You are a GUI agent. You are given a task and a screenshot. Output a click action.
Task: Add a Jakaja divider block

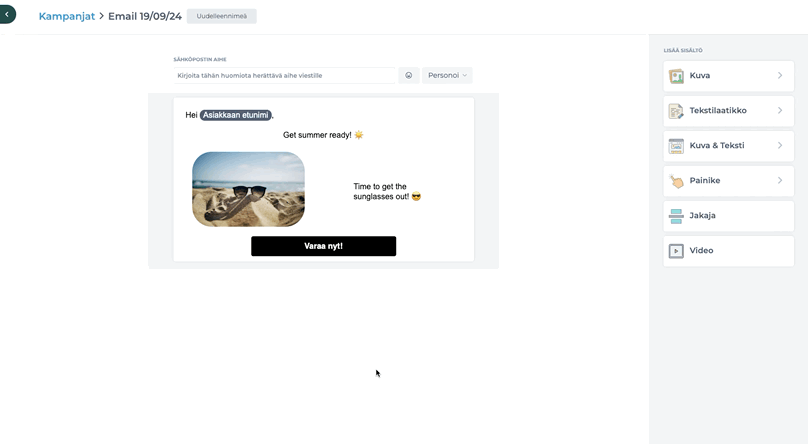(729, 216)
